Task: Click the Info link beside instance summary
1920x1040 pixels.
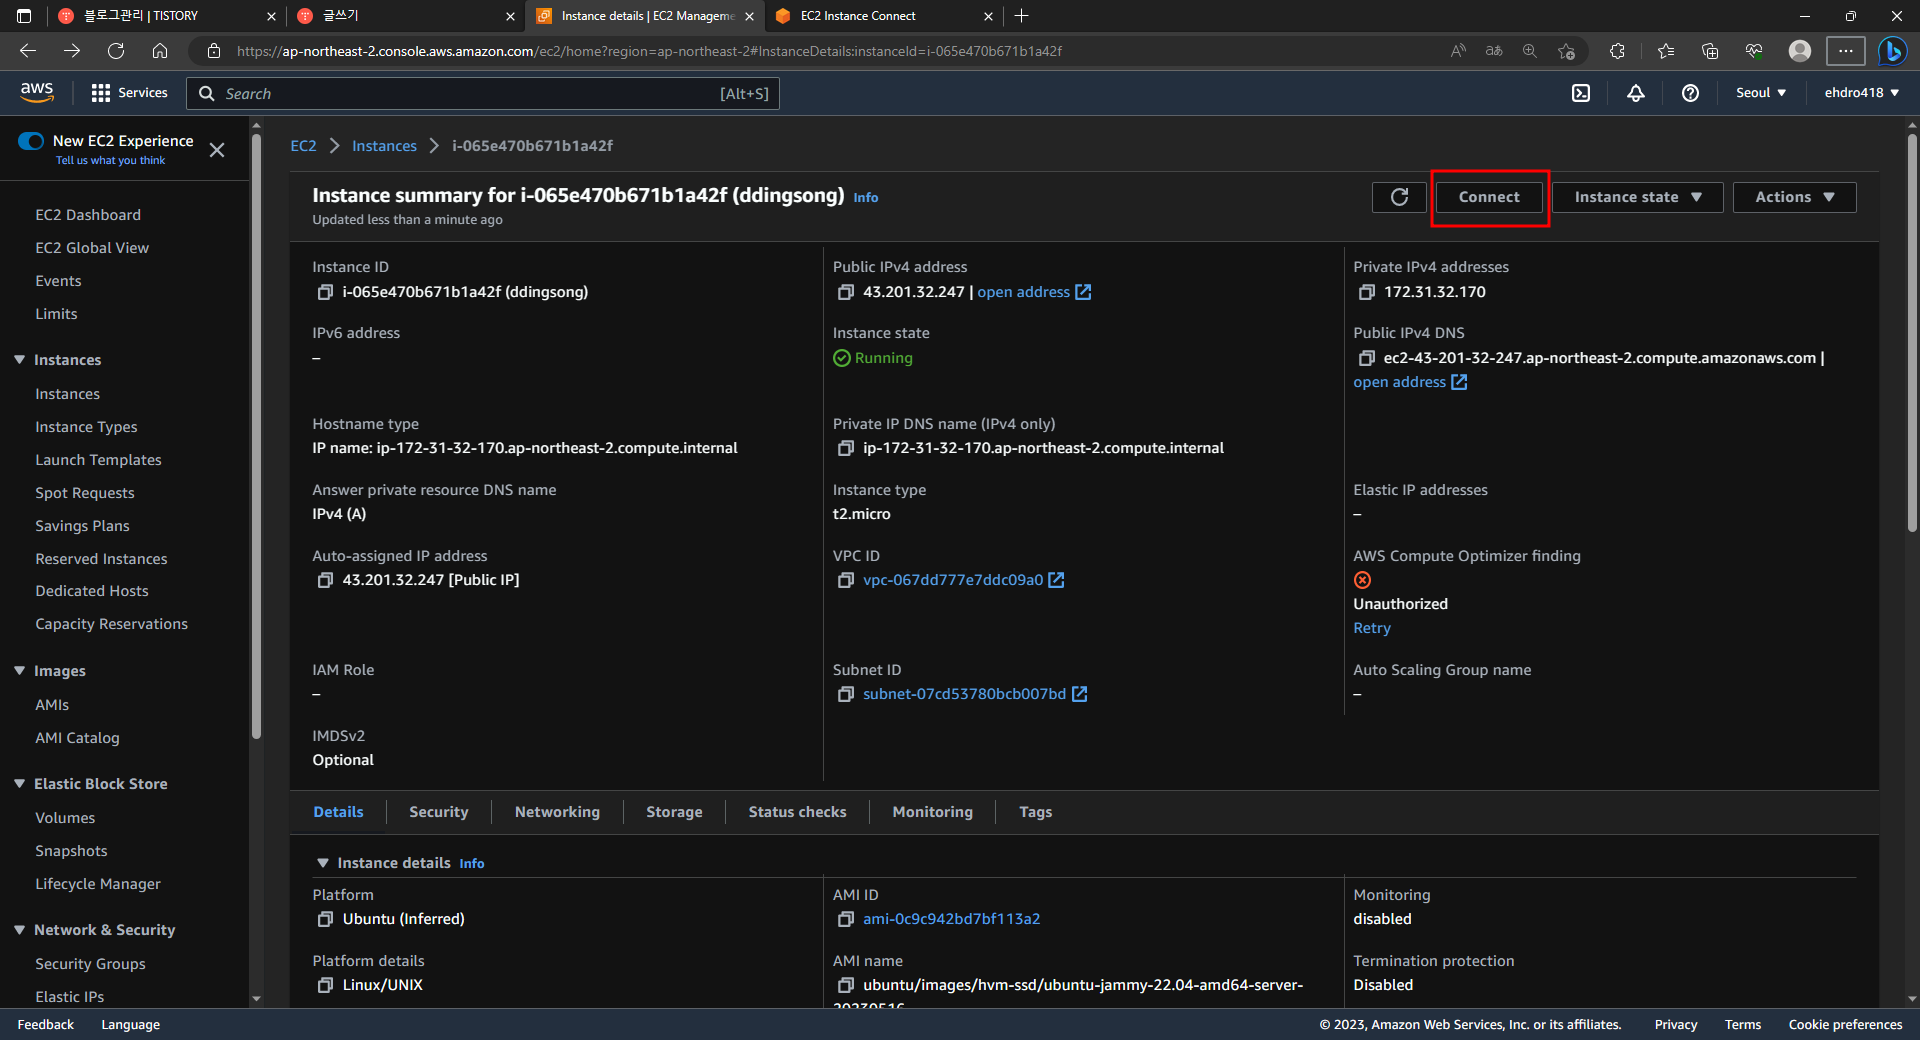Action: pyautogui.click(x=865, y=198)
